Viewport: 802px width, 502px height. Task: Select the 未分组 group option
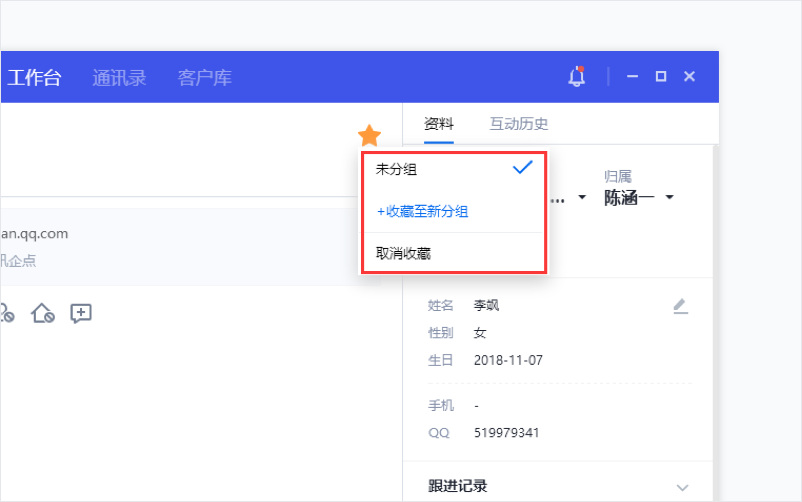453,169
